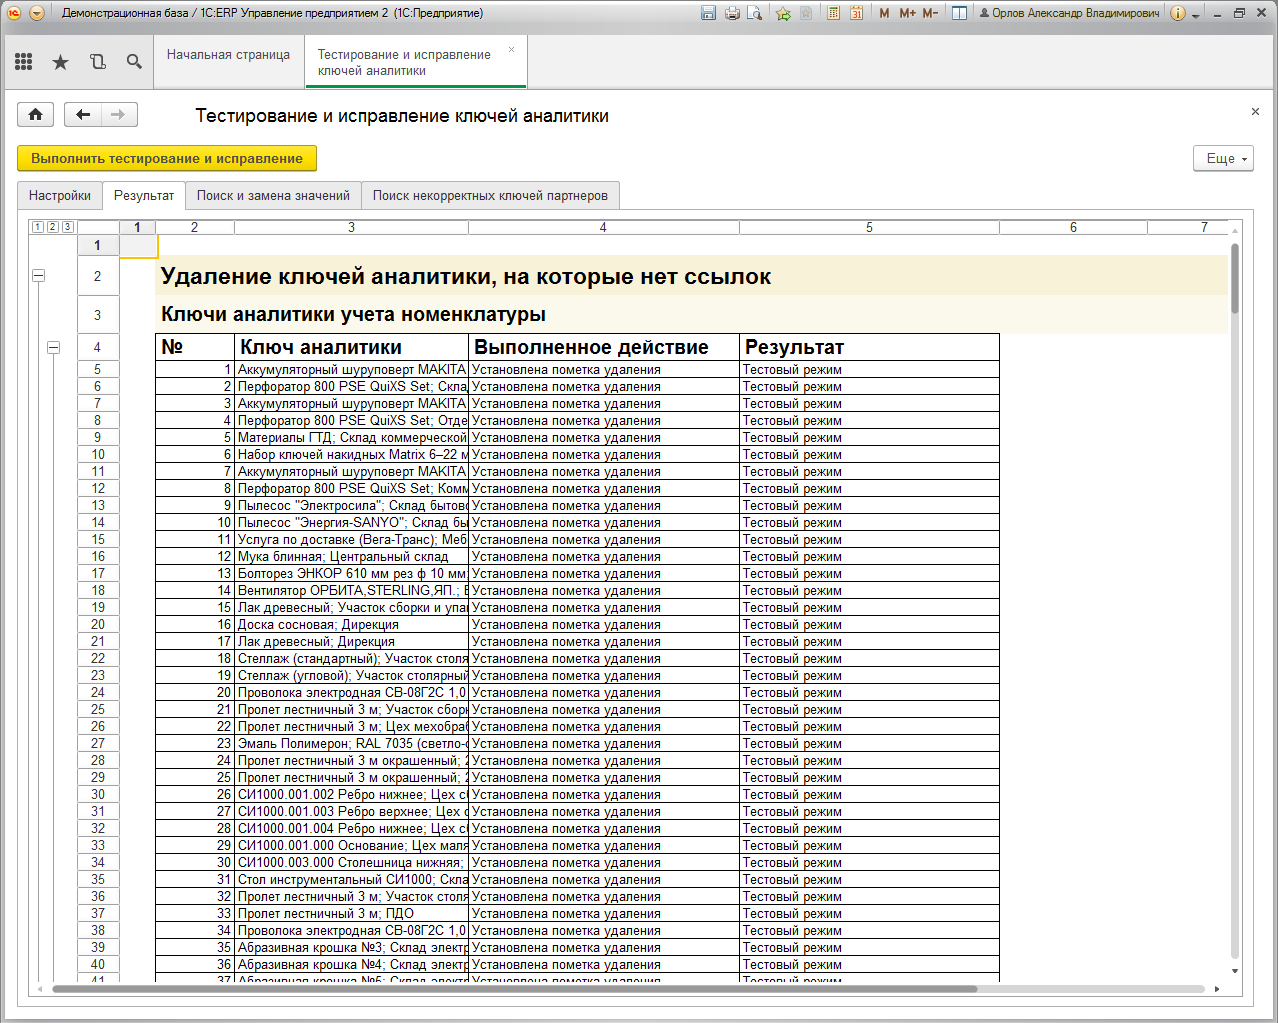Click the vertical scrollbar thumb
Image resolution: width=1278 pixels, height=1023 pixels.
pyautogui.click(x=1235, y=277)
